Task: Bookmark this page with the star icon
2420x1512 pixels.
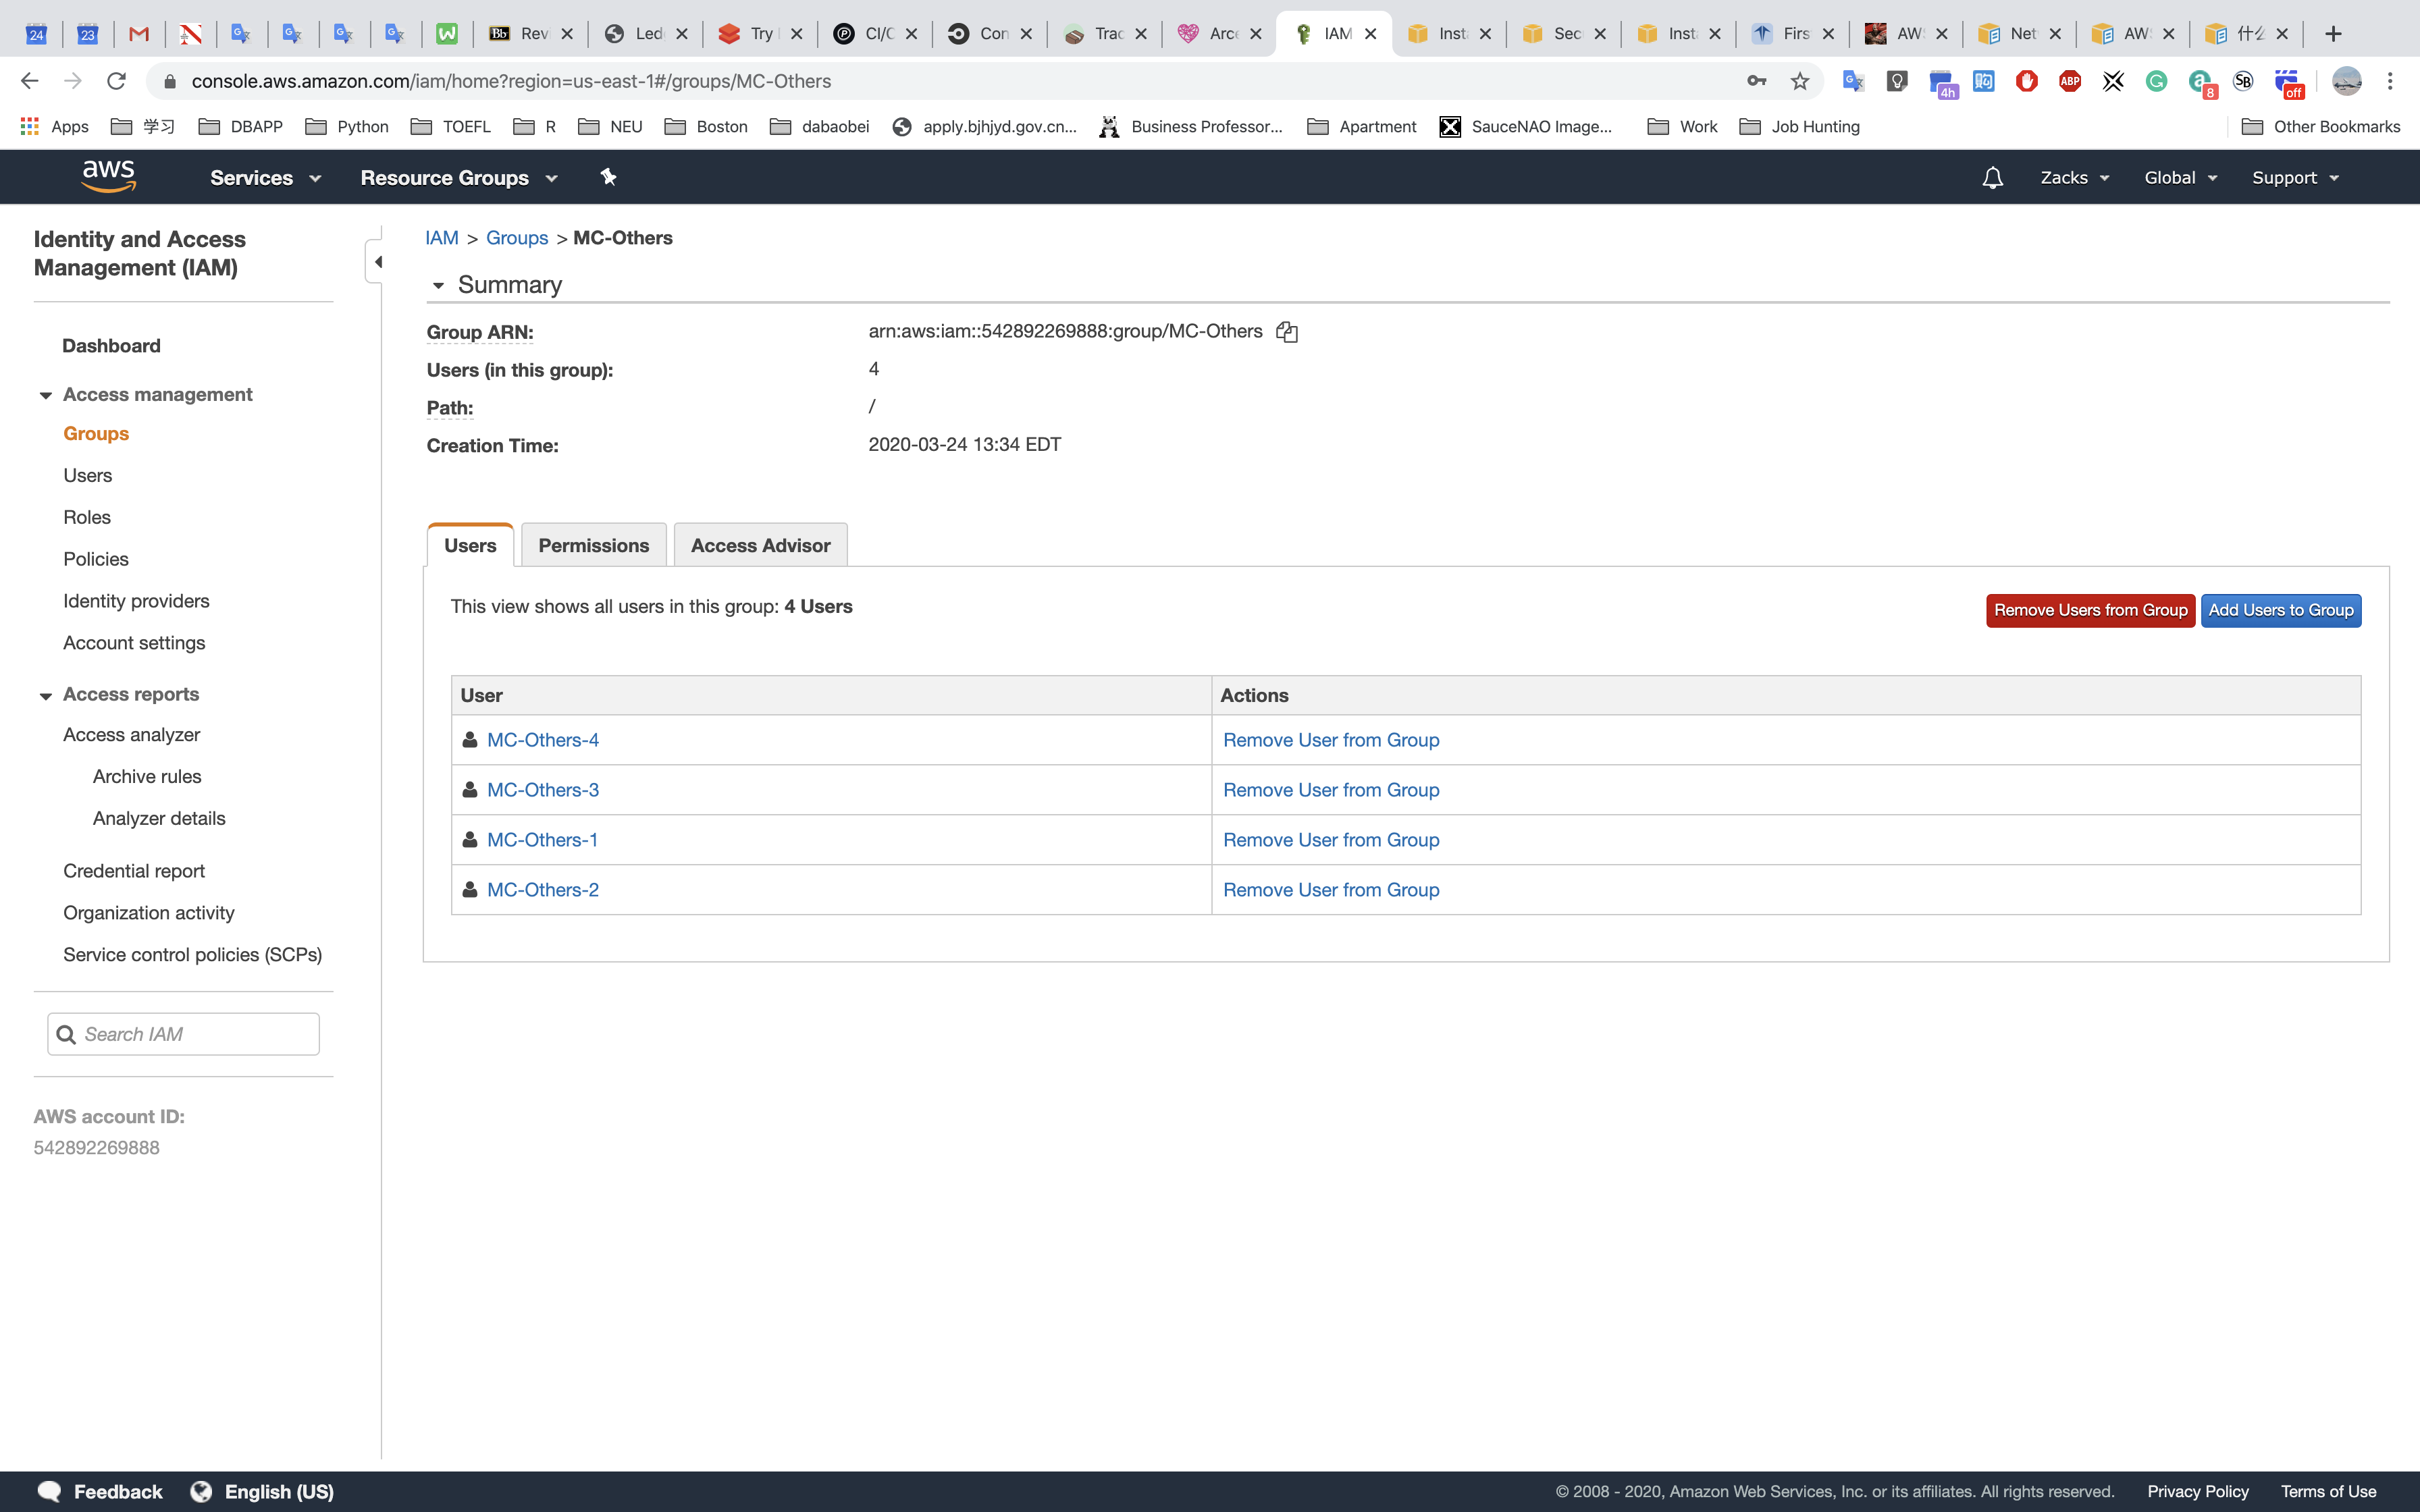Action: [1800, 81]
